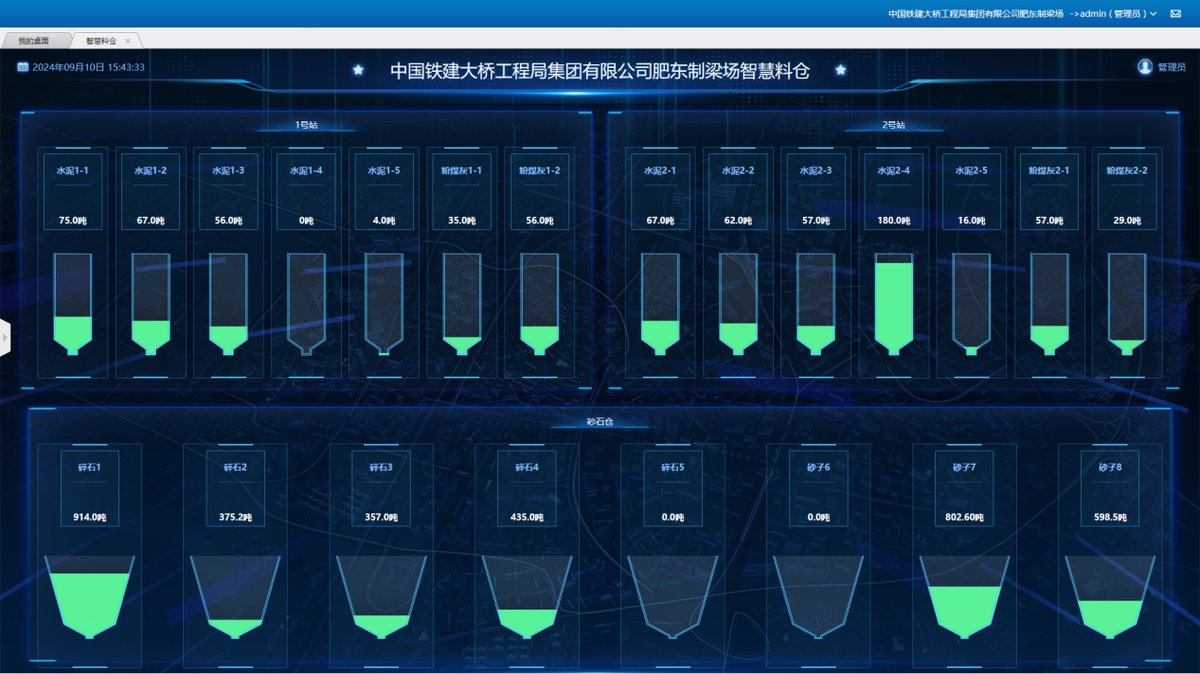Click the star icon left of title
1200x674 pixels.
pos(358,70)
